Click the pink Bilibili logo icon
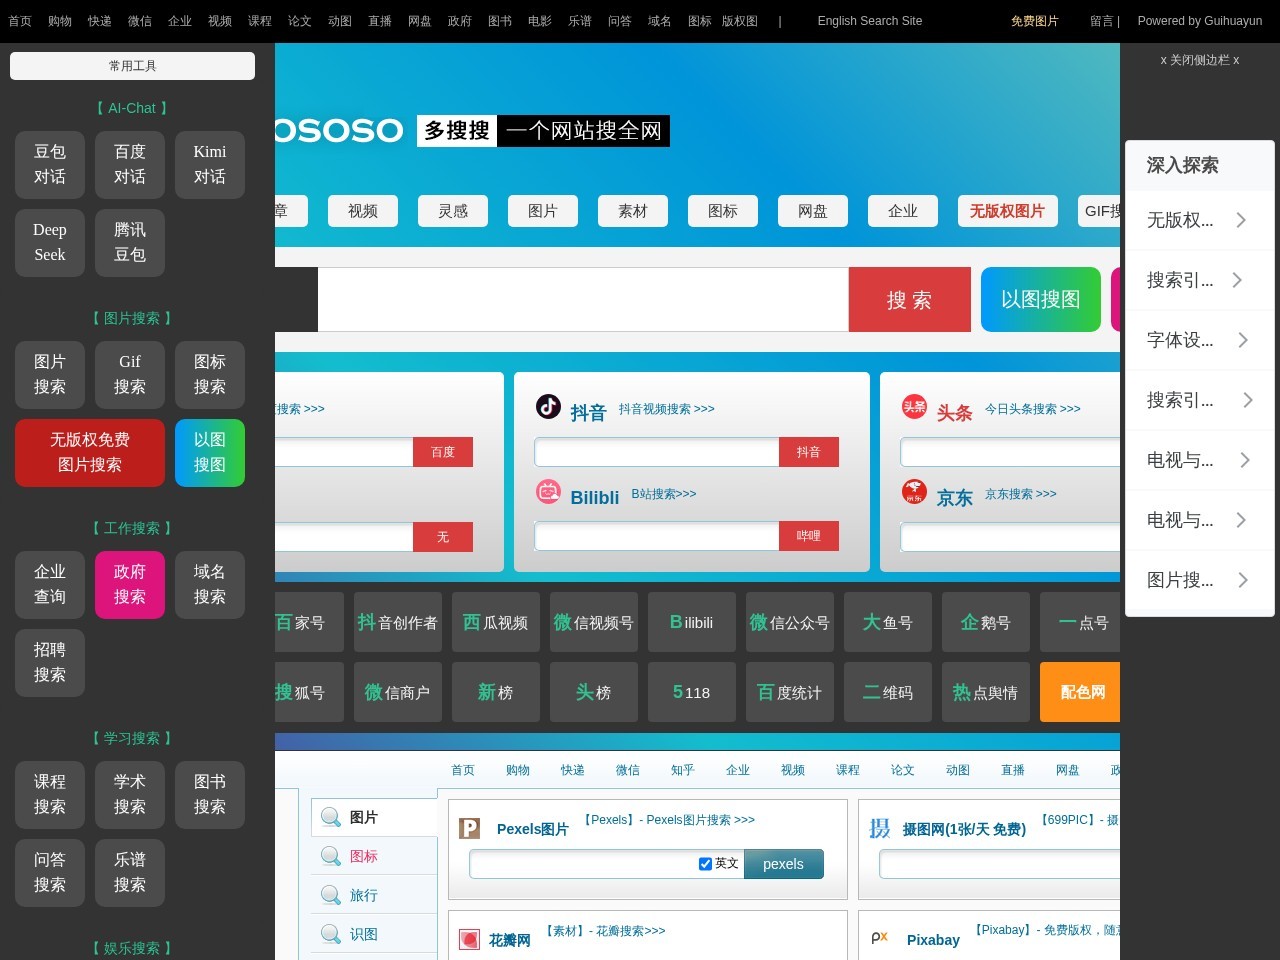1280x960 pixels. [548, 491]
